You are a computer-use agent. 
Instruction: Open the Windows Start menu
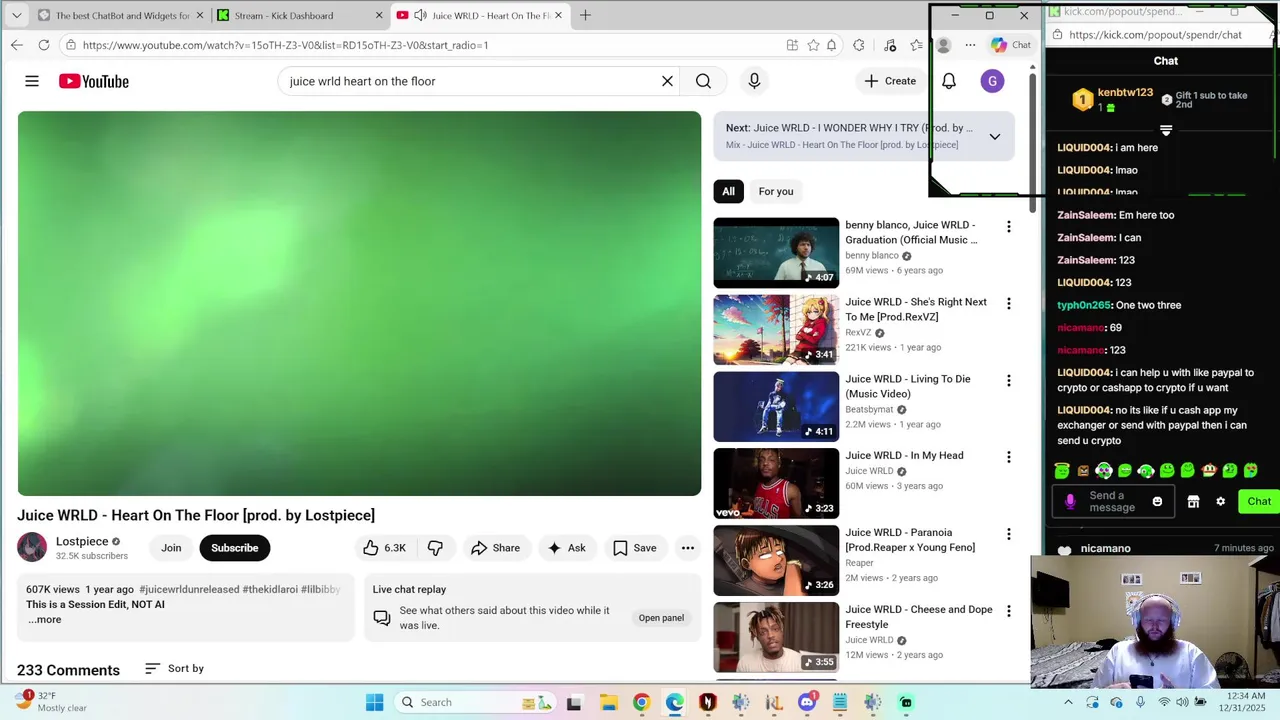[374, 702]
